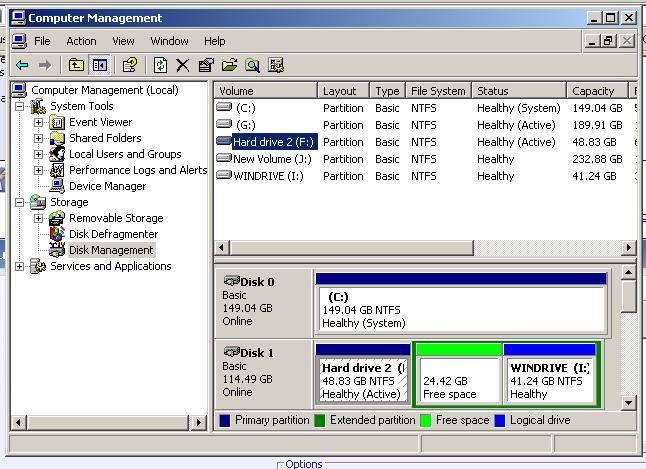Click the Back arrow toolbar icon
646x469 pixels.
click(x=22, y=65)
